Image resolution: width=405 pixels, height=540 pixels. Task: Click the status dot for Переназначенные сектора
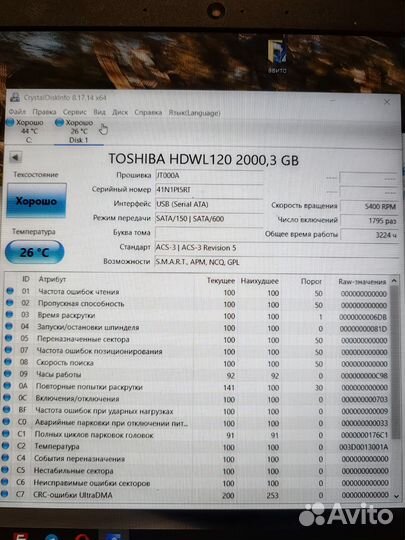tap(9, 338)
